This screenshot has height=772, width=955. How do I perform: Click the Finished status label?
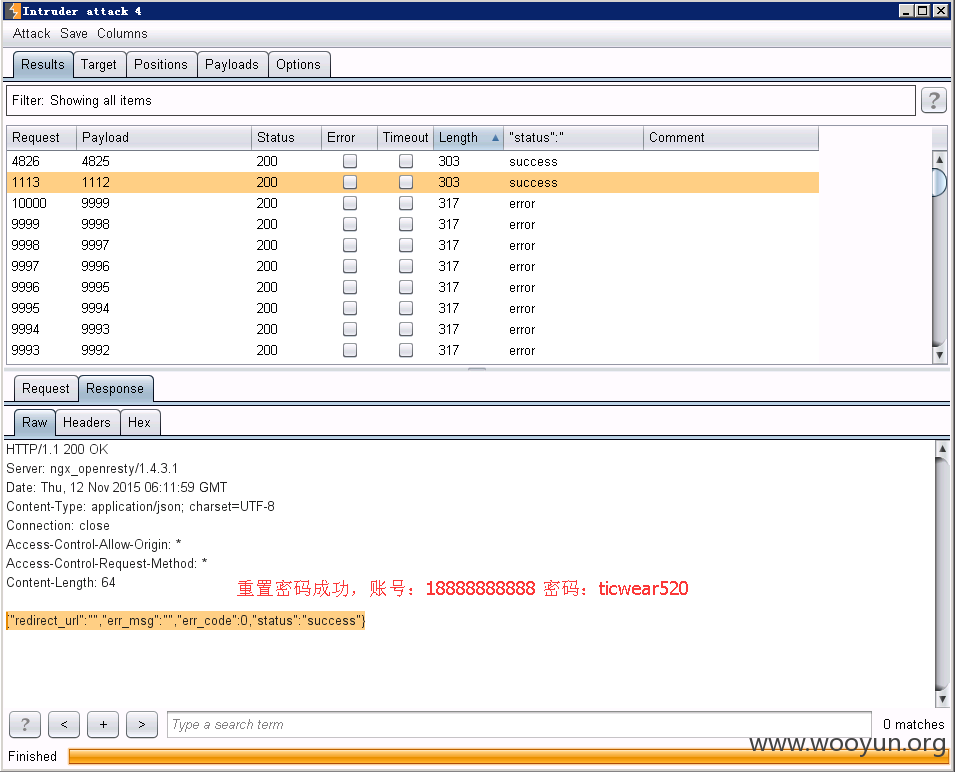pos(32,756)
